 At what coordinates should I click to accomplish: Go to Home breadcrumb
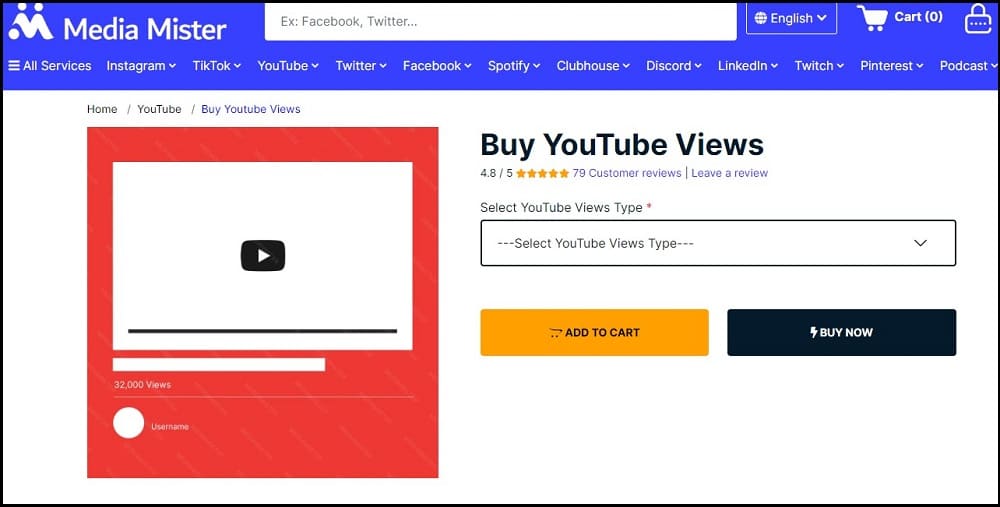pos(102,109)
